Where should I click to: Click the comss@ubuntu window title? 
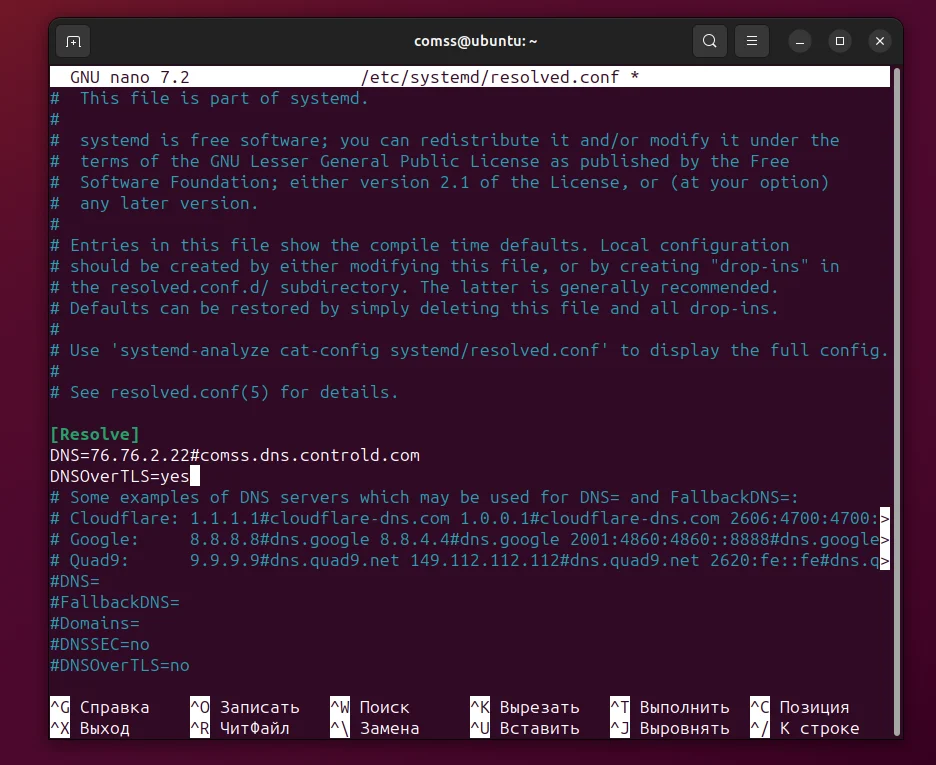[476, 41]
